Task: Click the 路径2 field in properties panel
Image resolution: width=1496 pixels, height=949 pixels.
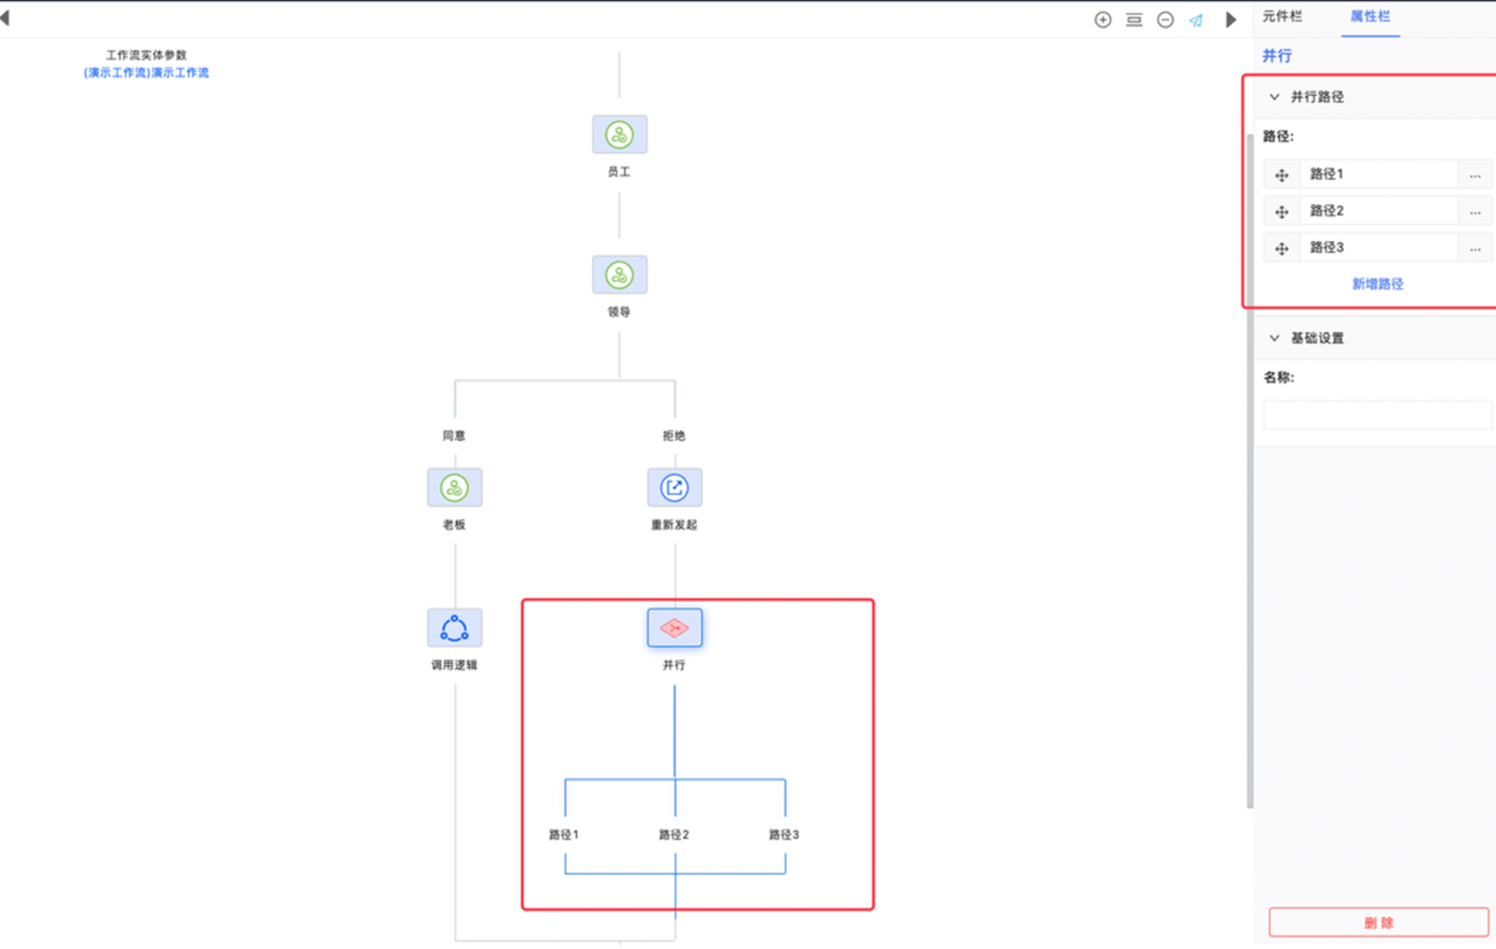Action: tap(1378, 212)
